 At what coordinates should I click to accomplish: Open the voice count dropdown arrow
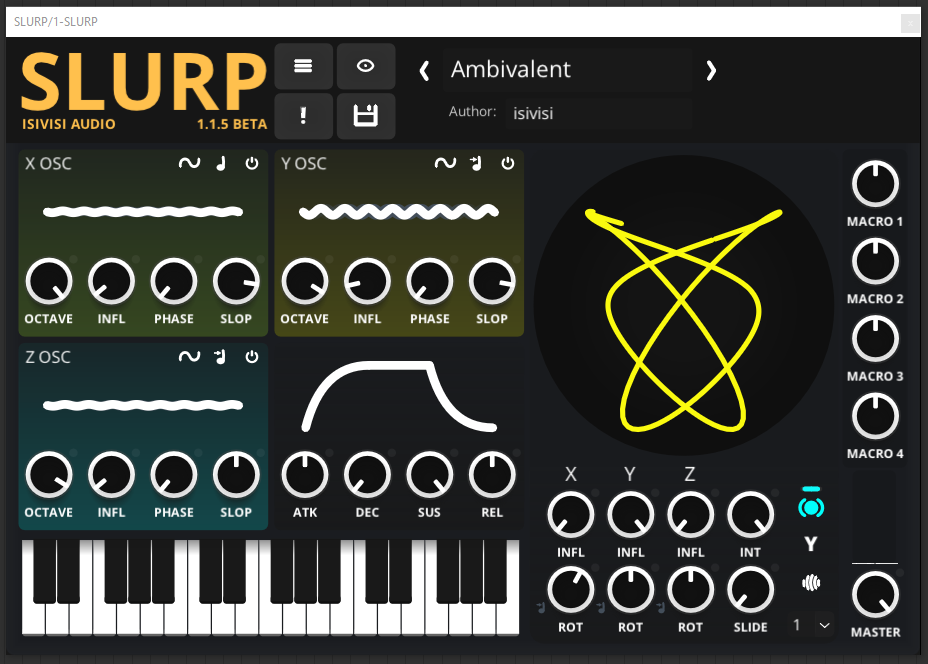coord(824,625)
